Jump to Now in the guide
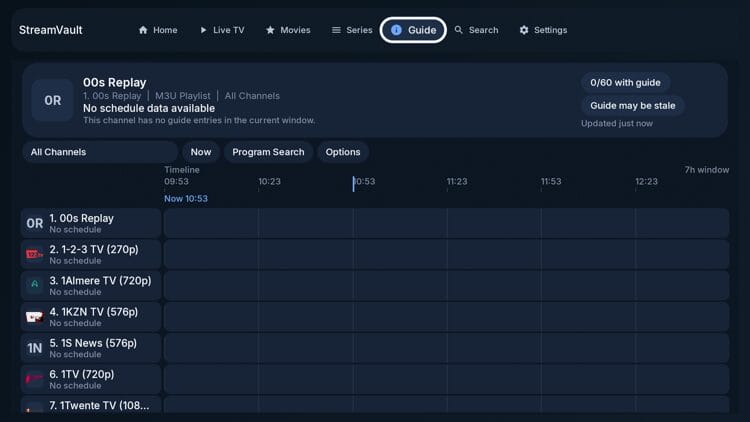This screenshot has height=422, width=750. pyautogui.click(x=200, y=152)
